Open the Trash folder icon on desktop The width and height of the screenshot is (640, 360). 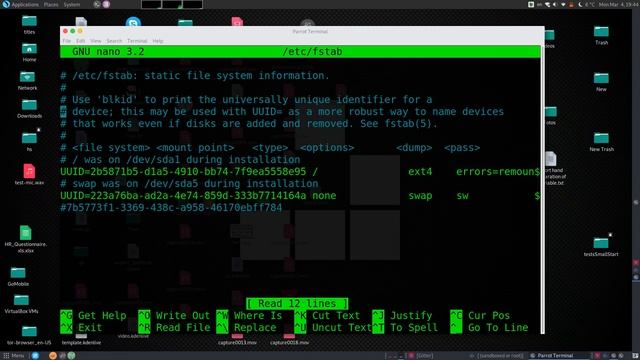coord(601,35)
